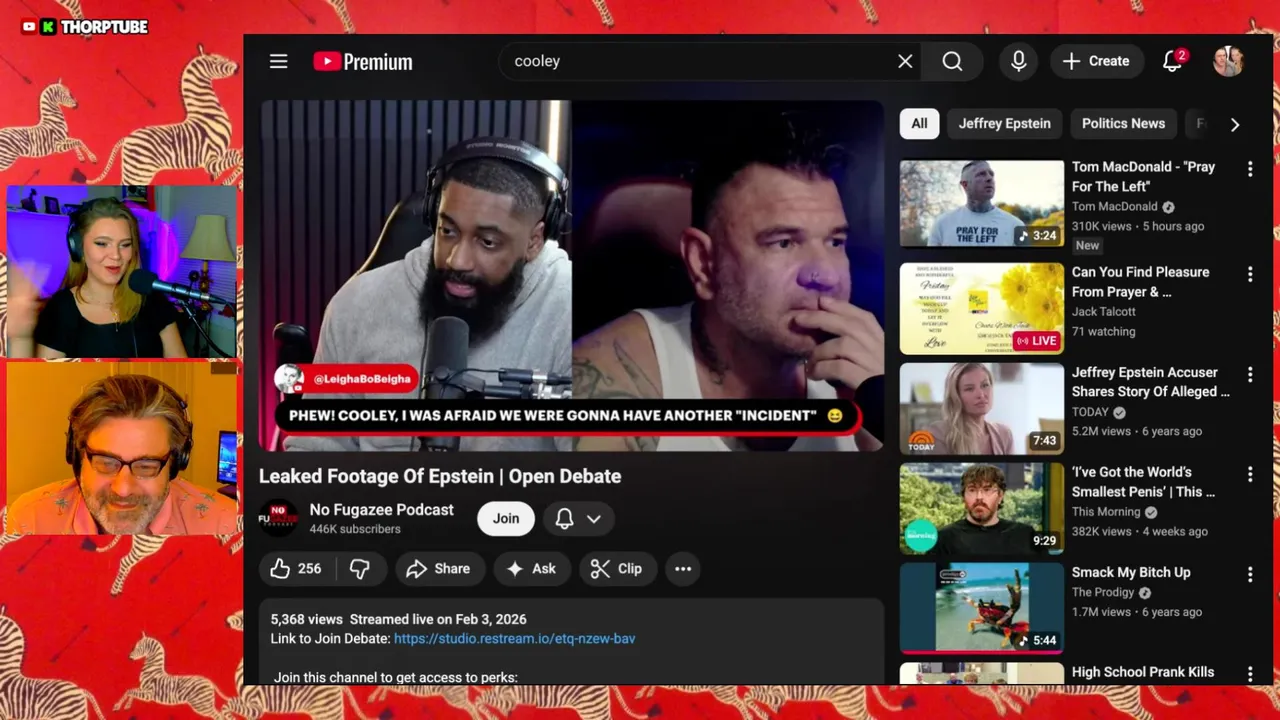The width and height of the screenshot is (1280, 720).
Task: Click the Jack Talcott channel name
Action: 1103,311
